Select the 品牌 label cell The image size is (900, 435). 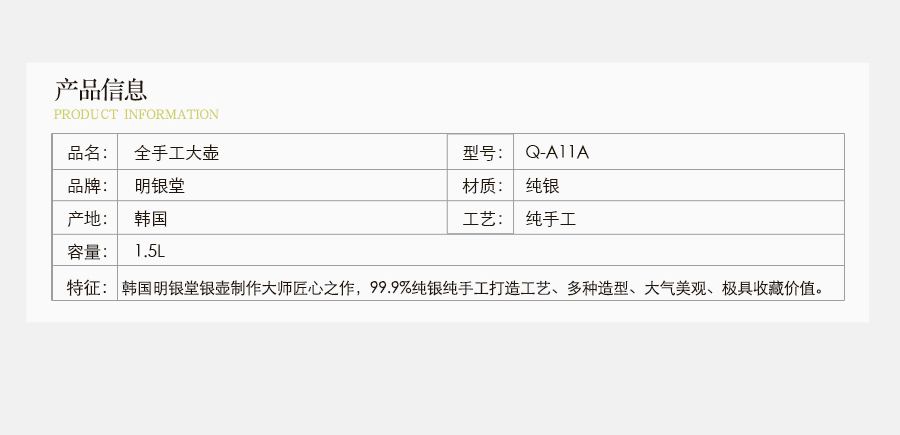pyautogui.click(x=86, y=185)
